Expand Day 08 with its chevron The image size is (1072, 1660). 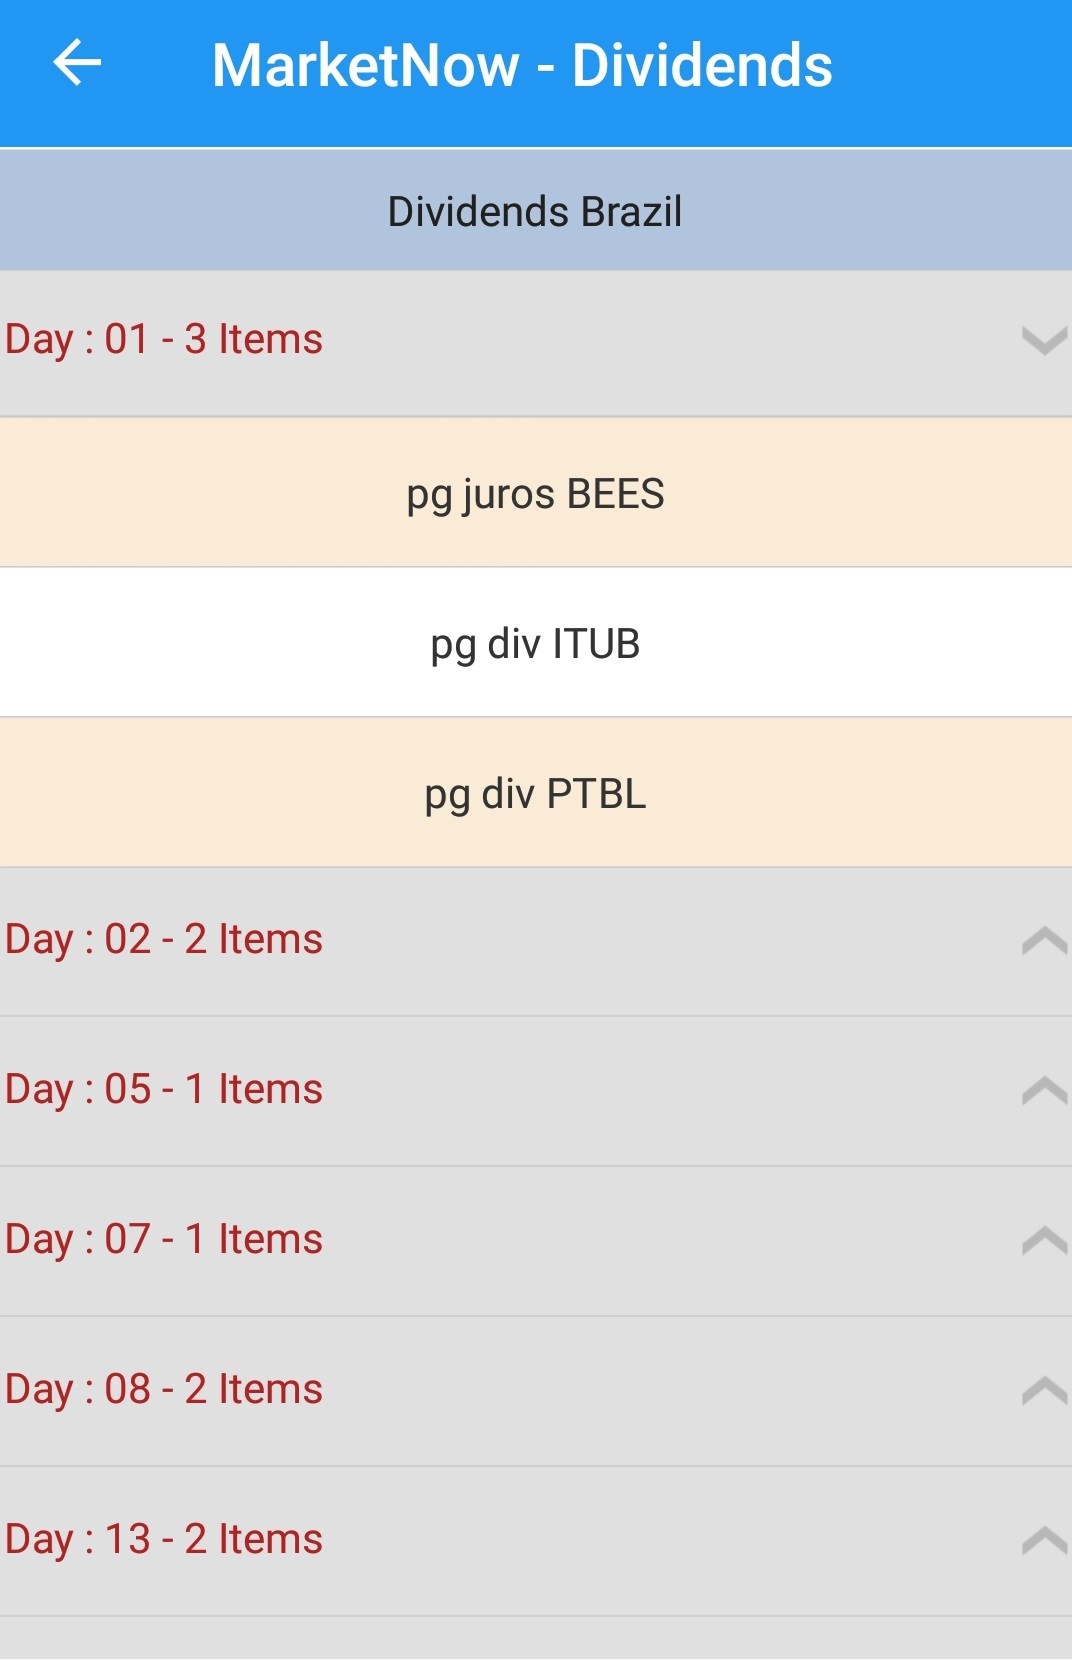coord(1044,1390)
